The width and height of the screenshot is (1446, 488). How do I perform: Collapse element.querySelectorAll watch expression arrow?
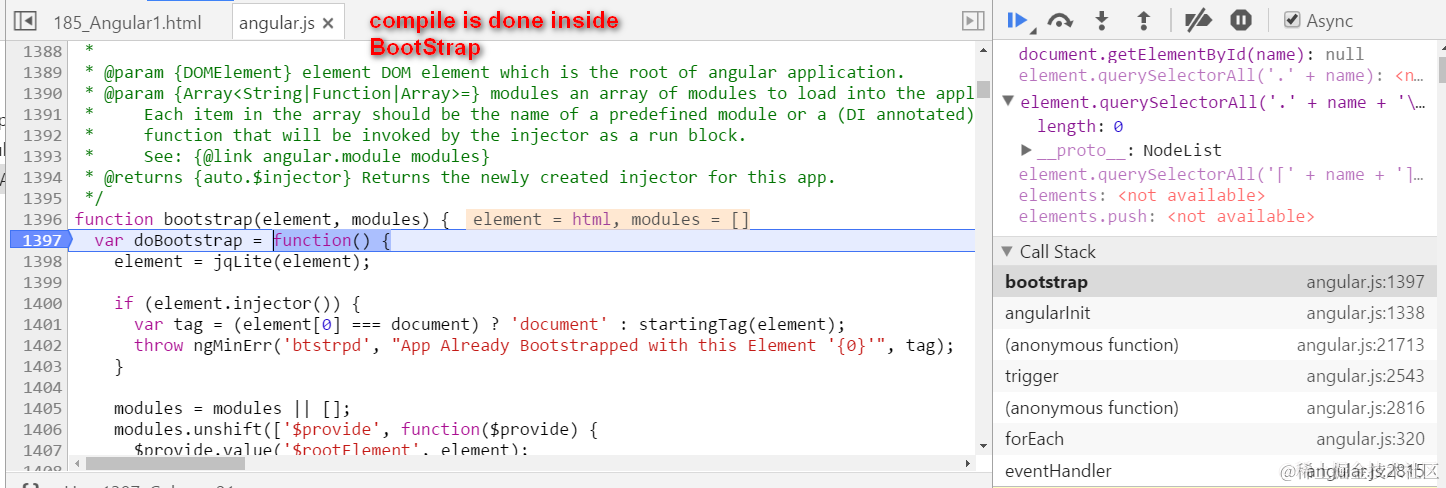(1008, 101)
